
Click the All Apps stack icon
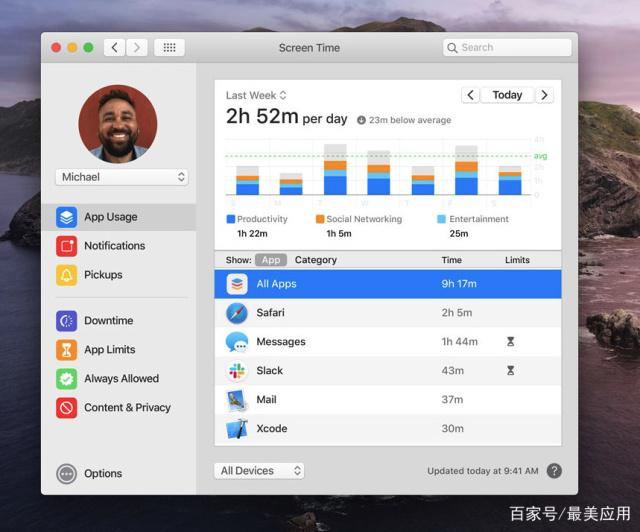pyautogui.click(x=237, y=284)
